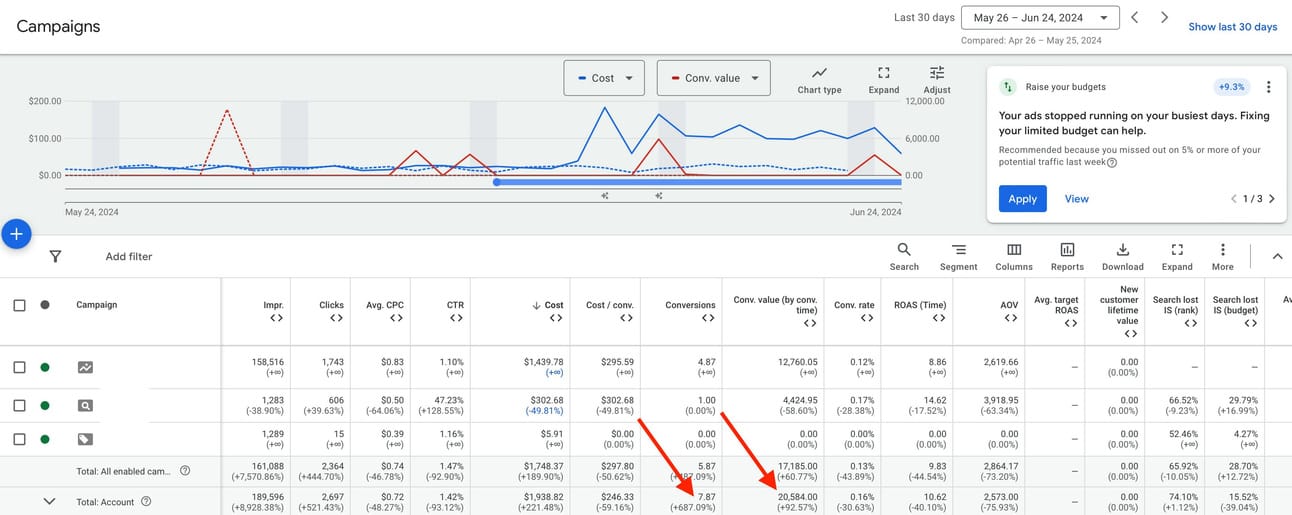The height and width of the screenshot is (515, 1292).
Task: Click the AOV column header
Action: click(1010, 305)
